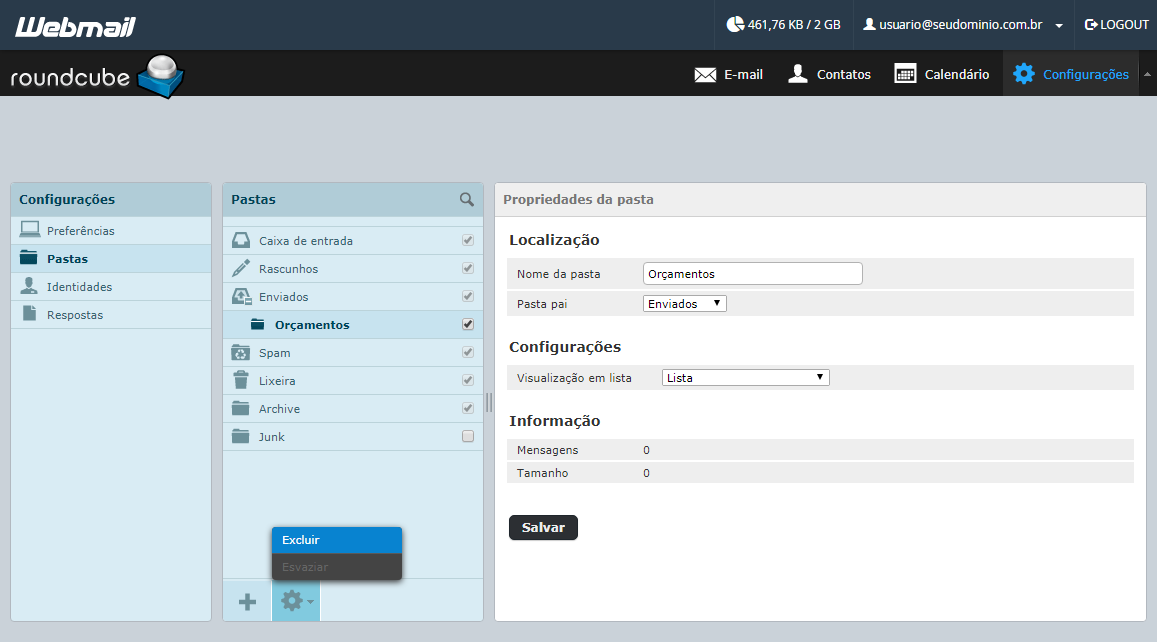This screenshot has width=1157, height=642.
Task: Click the Salvar button
Action: [x=543, y=528]
